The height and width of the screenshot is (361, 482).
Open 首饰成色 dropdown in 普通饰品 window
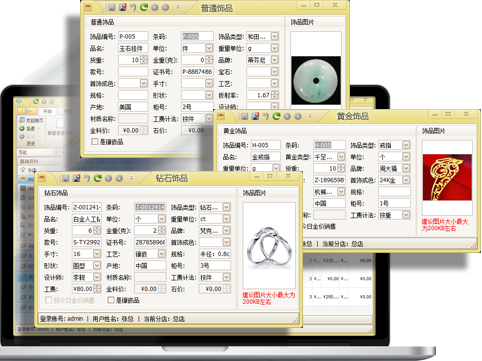144,83
